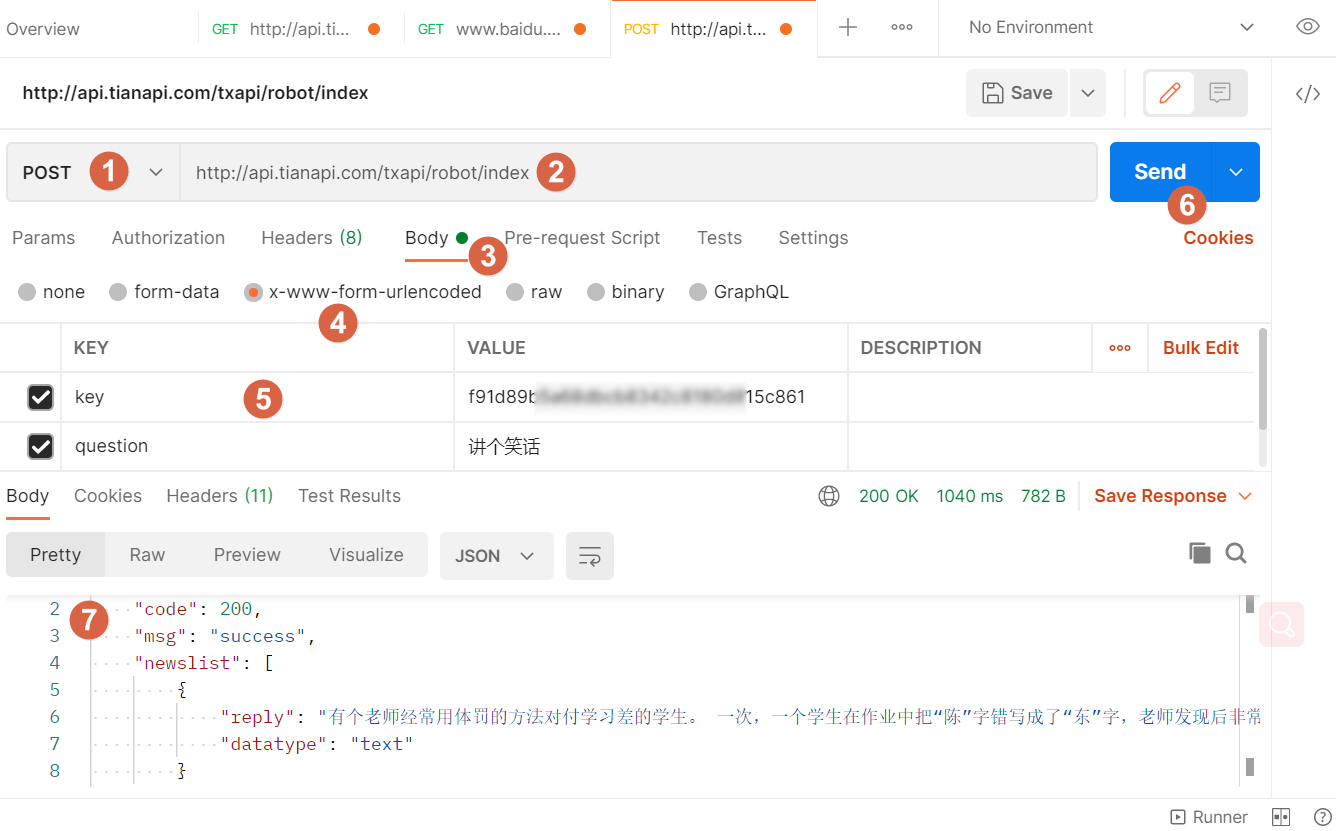1336x831 pixels.
Task: Copy the response with the copy icon
Action: click(x=1199, y=553)
